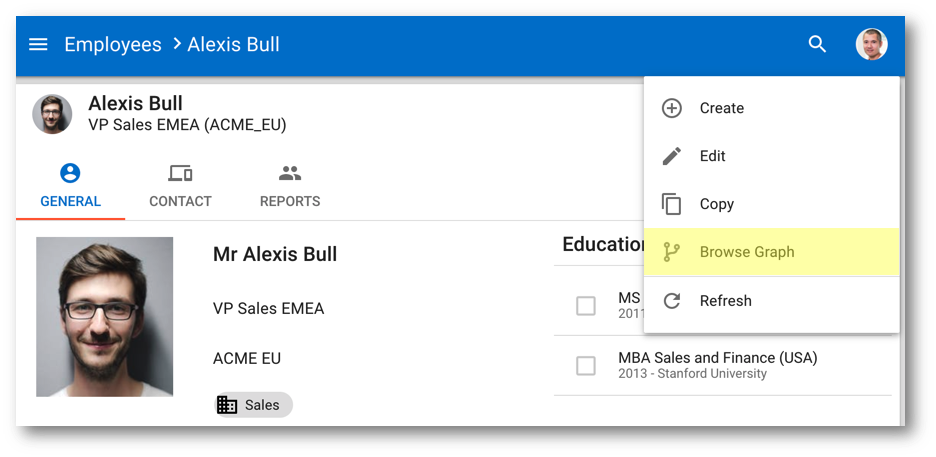Open the user avatar in the header

click(x=872, y=44)
